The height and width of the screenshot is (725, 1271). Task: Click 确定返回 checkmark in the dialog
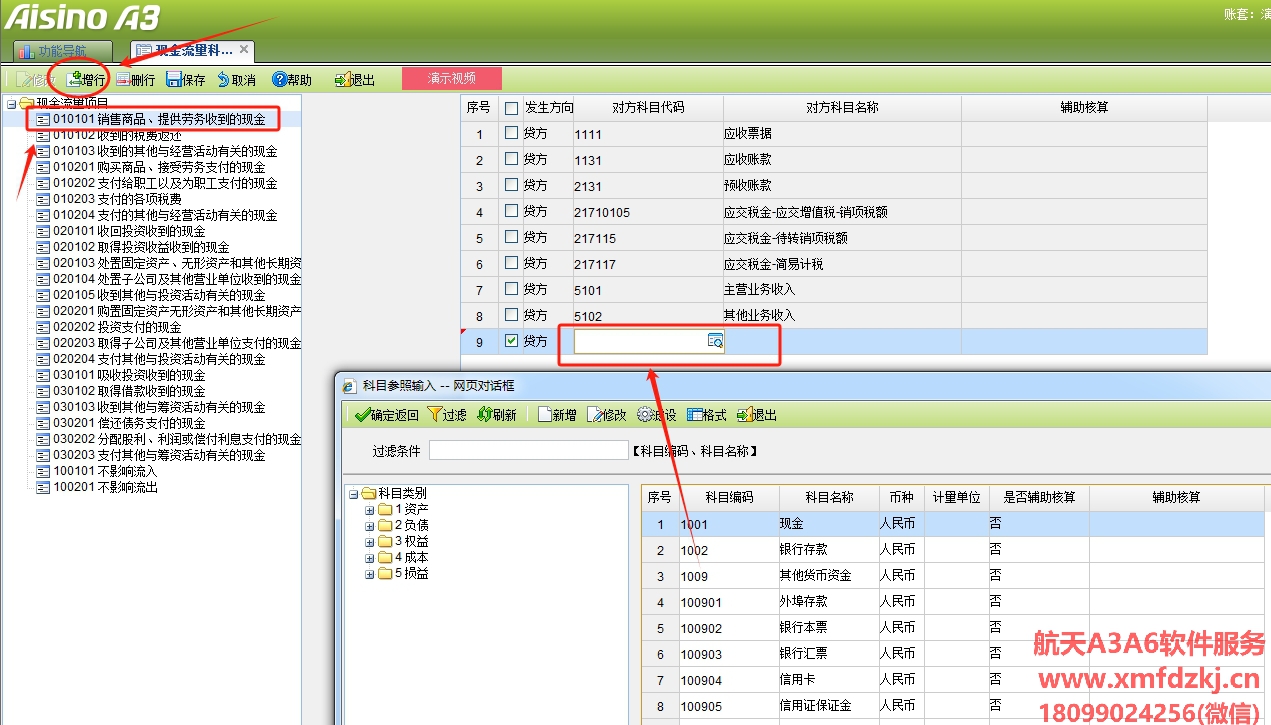point(363,415)
